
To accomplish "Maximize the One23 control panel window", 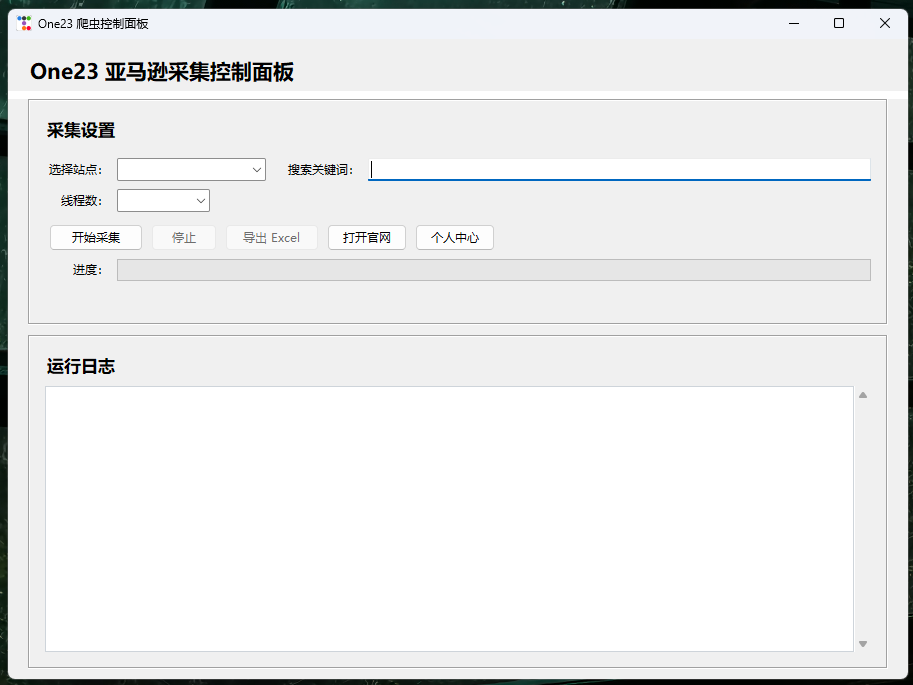I will (x=839, y=23).
